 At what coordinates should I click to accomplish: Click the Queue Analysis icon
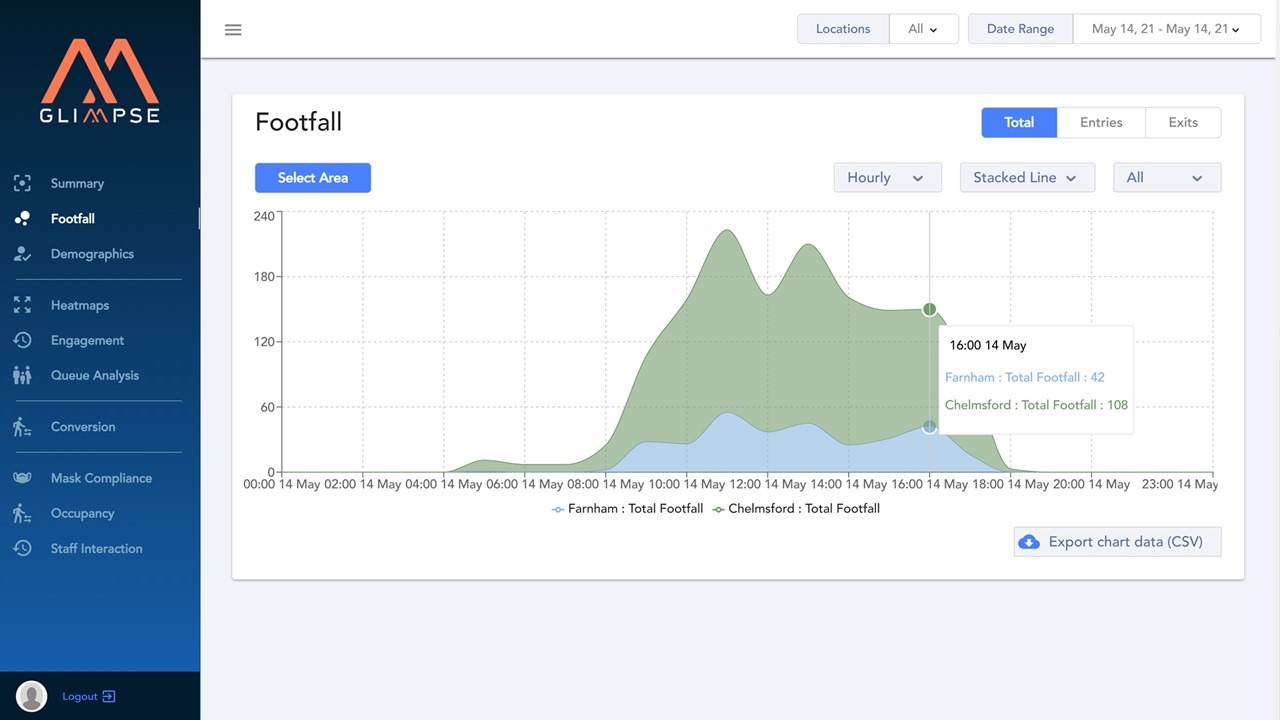[22, 375]
